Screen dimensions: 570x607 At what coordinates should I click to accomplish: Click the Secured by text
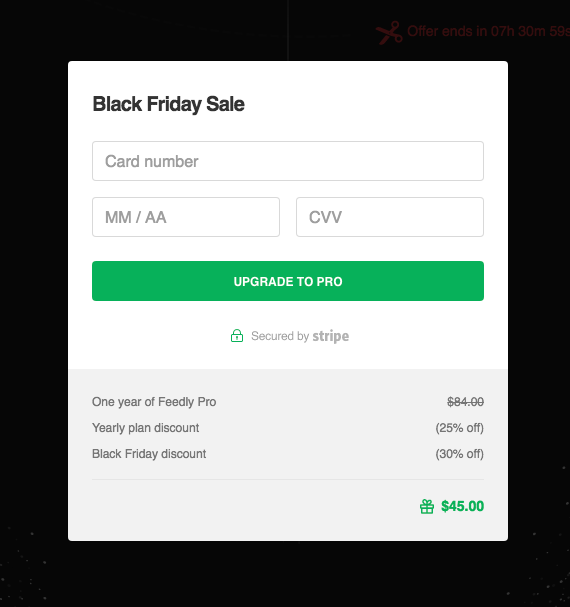tap(280, 336)
